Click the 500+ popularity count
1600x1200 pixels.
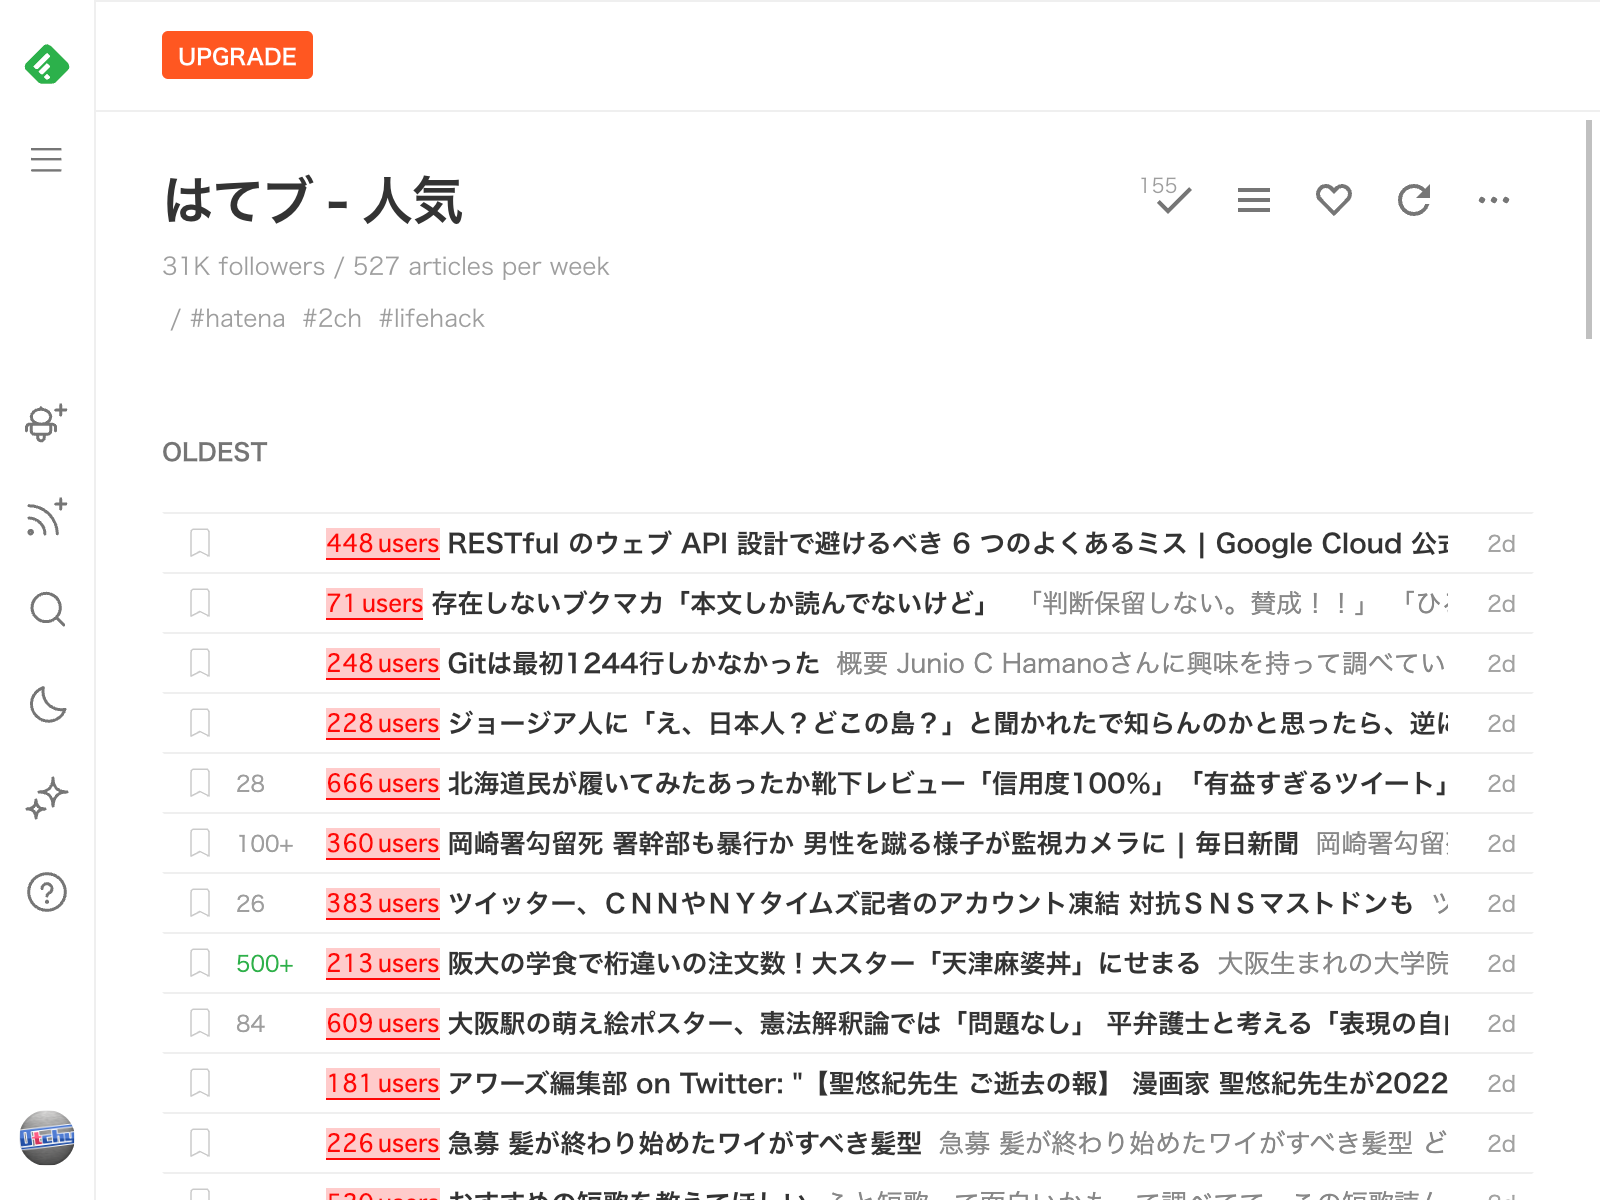tap(264, 963)
